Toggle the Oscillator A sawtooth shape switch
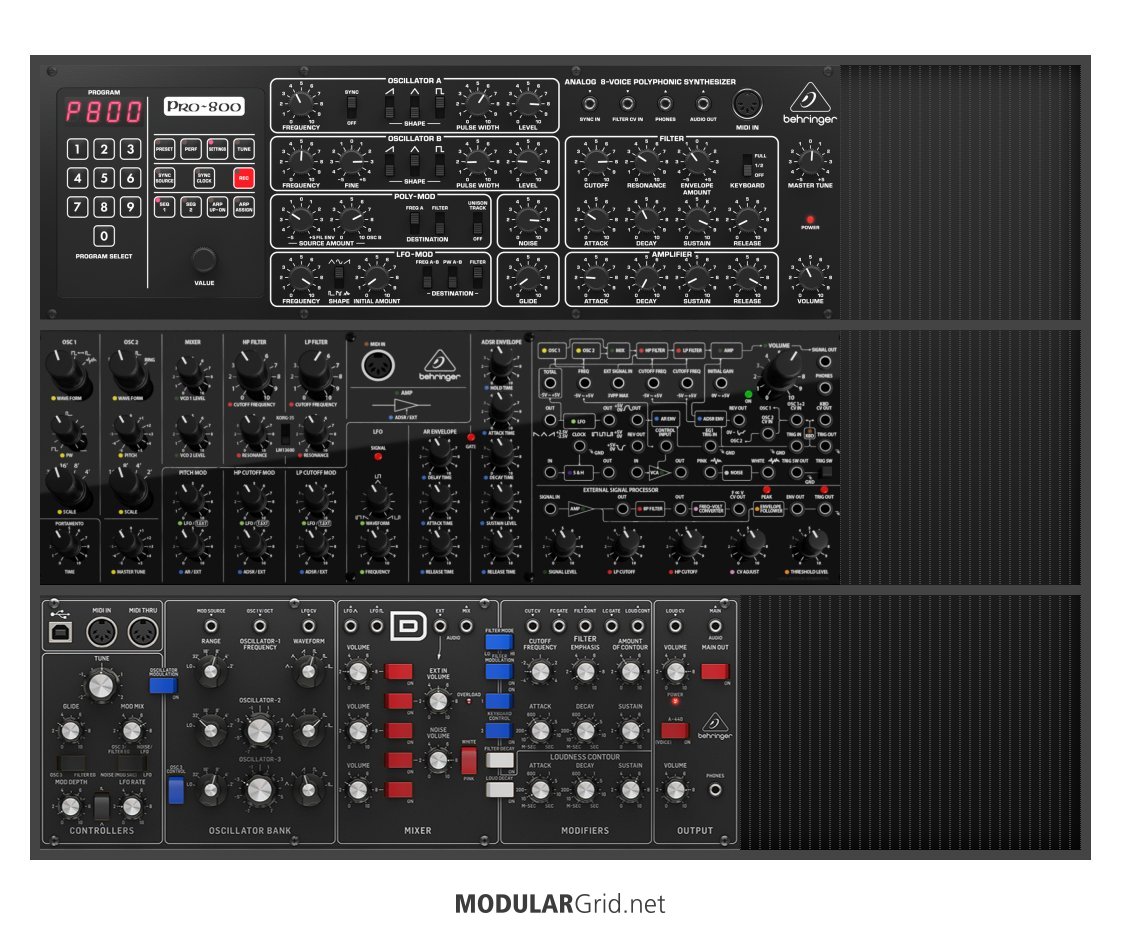The height and width of the screenshot is (925, 1121). [x=390, y=107]
